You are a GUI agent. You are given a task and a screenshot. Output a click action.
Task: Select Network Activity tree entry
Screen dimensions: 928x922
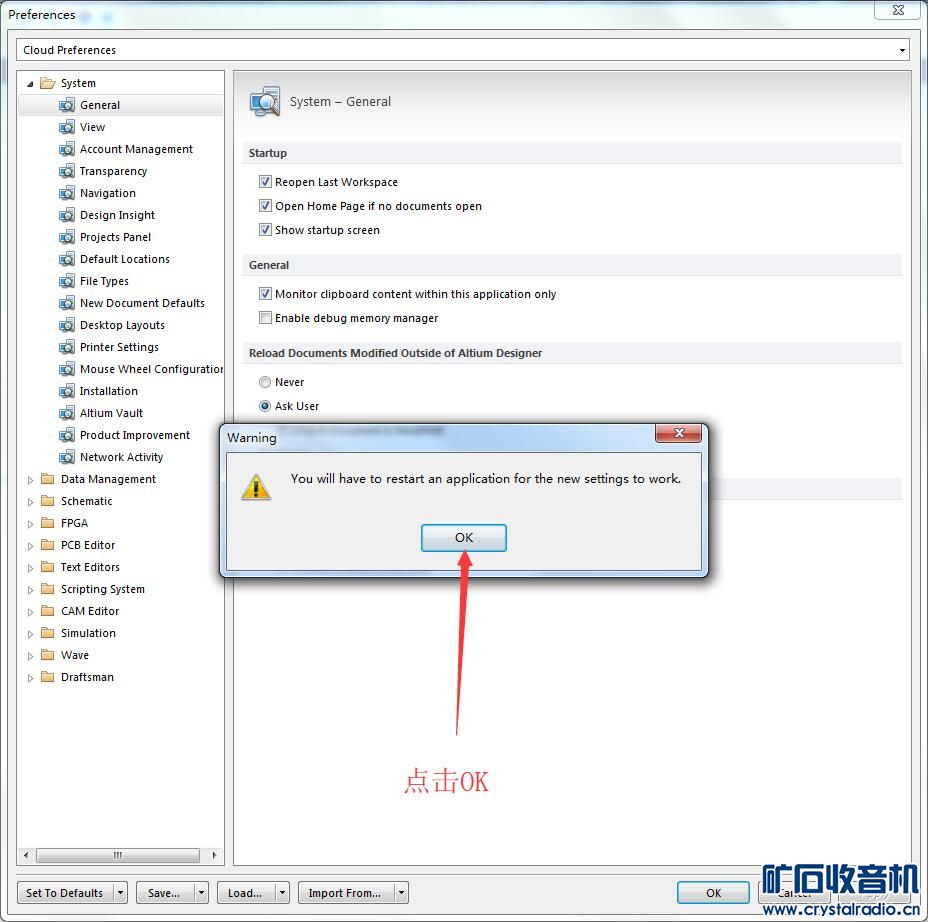121,457
